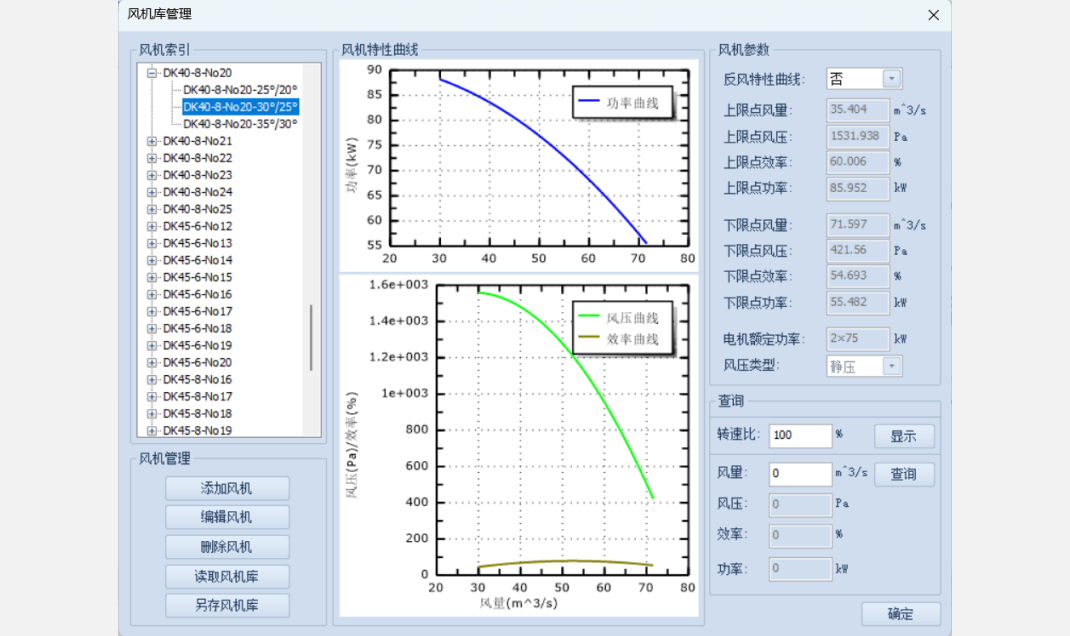Expand the DK40-8-No25 node
The width and height of the screenshot is (1070, 636).
[x=152, y=209]
